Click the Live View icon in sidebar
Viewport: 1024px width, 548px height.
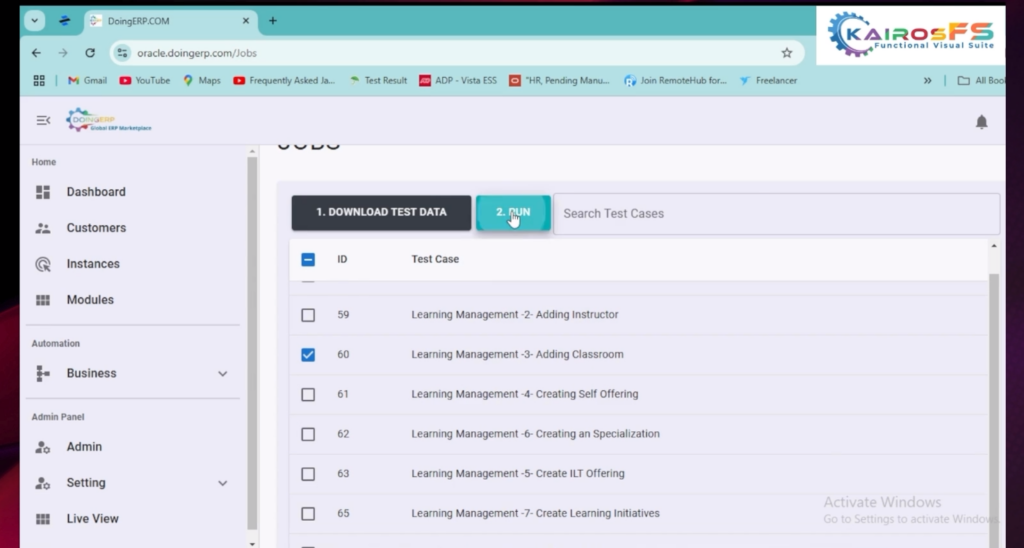[43, 519]
